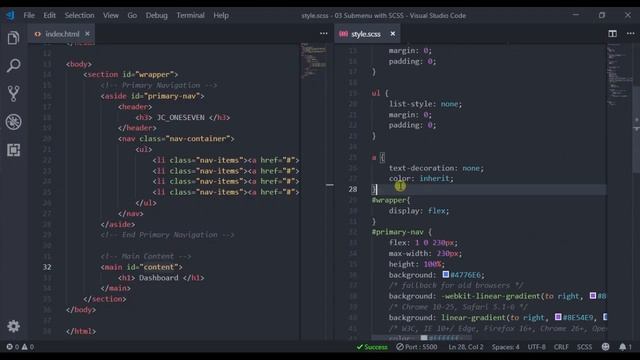The height and width of the screenshot is (360, 640).
Task: Click the index.html minimap
Action: pyautogui.click(x=313, y=60)
